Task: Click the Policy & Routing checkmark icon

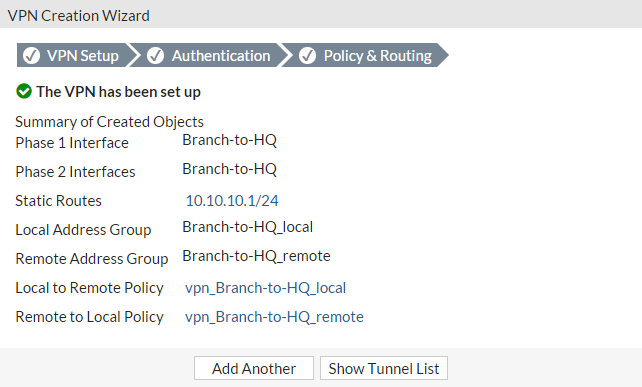Action: [307, 55]
